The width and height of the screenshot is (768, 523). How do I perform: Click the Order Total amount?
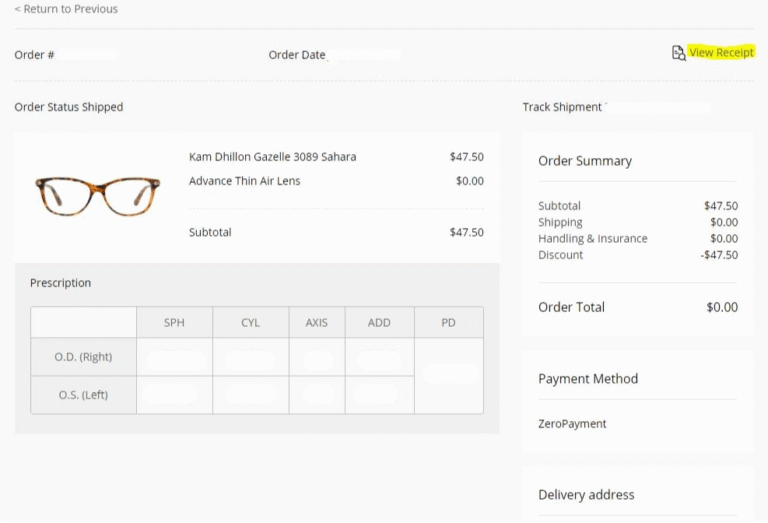[x=722, y=307]
